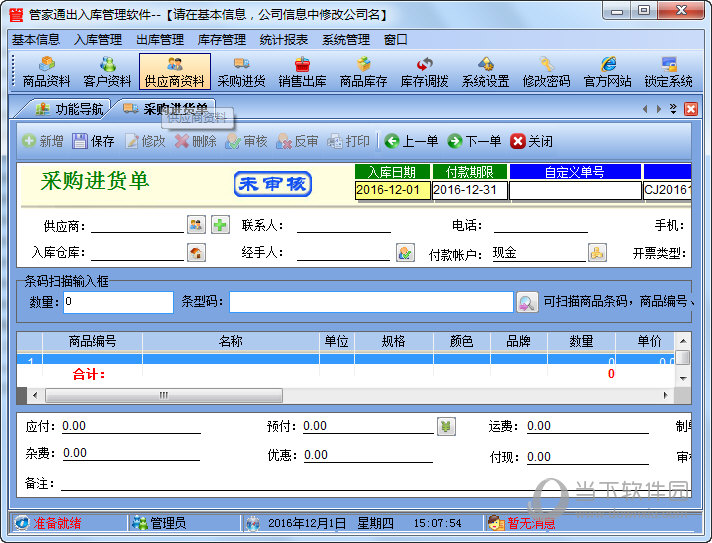
Task: Click 关闭 in the order toolbar
Action: click(x=531, y=141)
